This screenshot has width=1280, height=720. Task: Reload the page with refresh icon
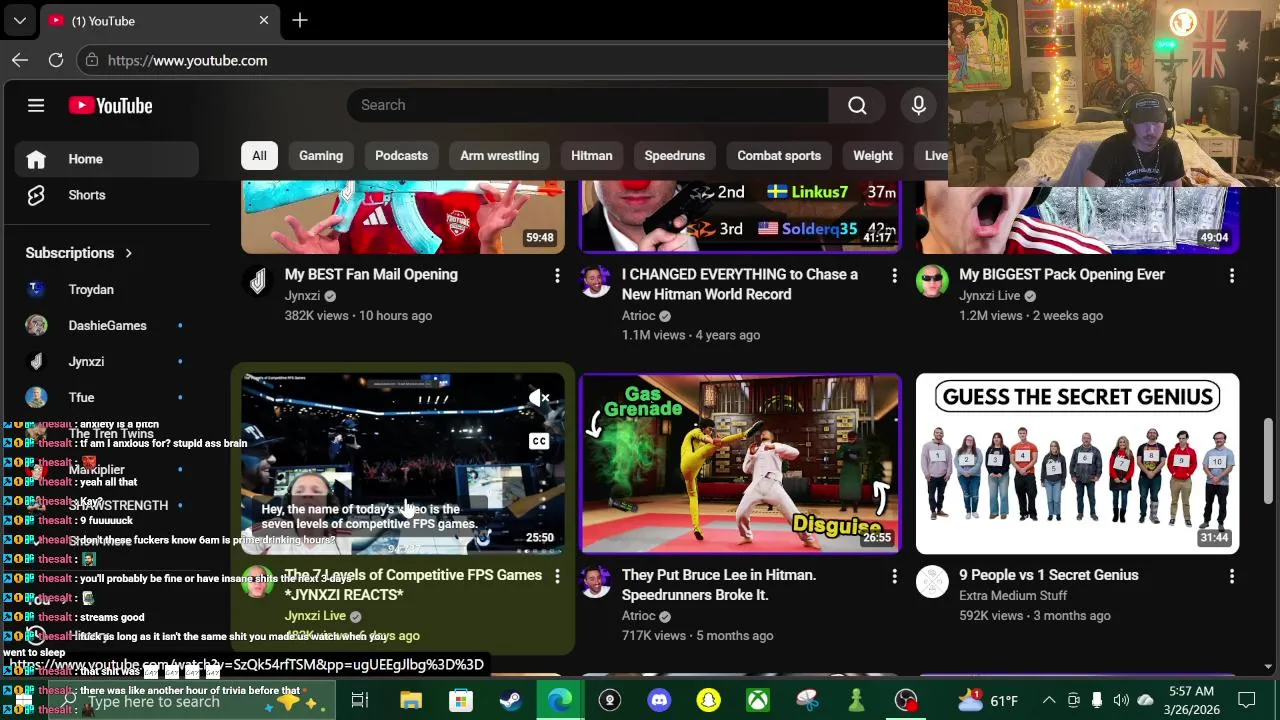click(x=56, y=60)
